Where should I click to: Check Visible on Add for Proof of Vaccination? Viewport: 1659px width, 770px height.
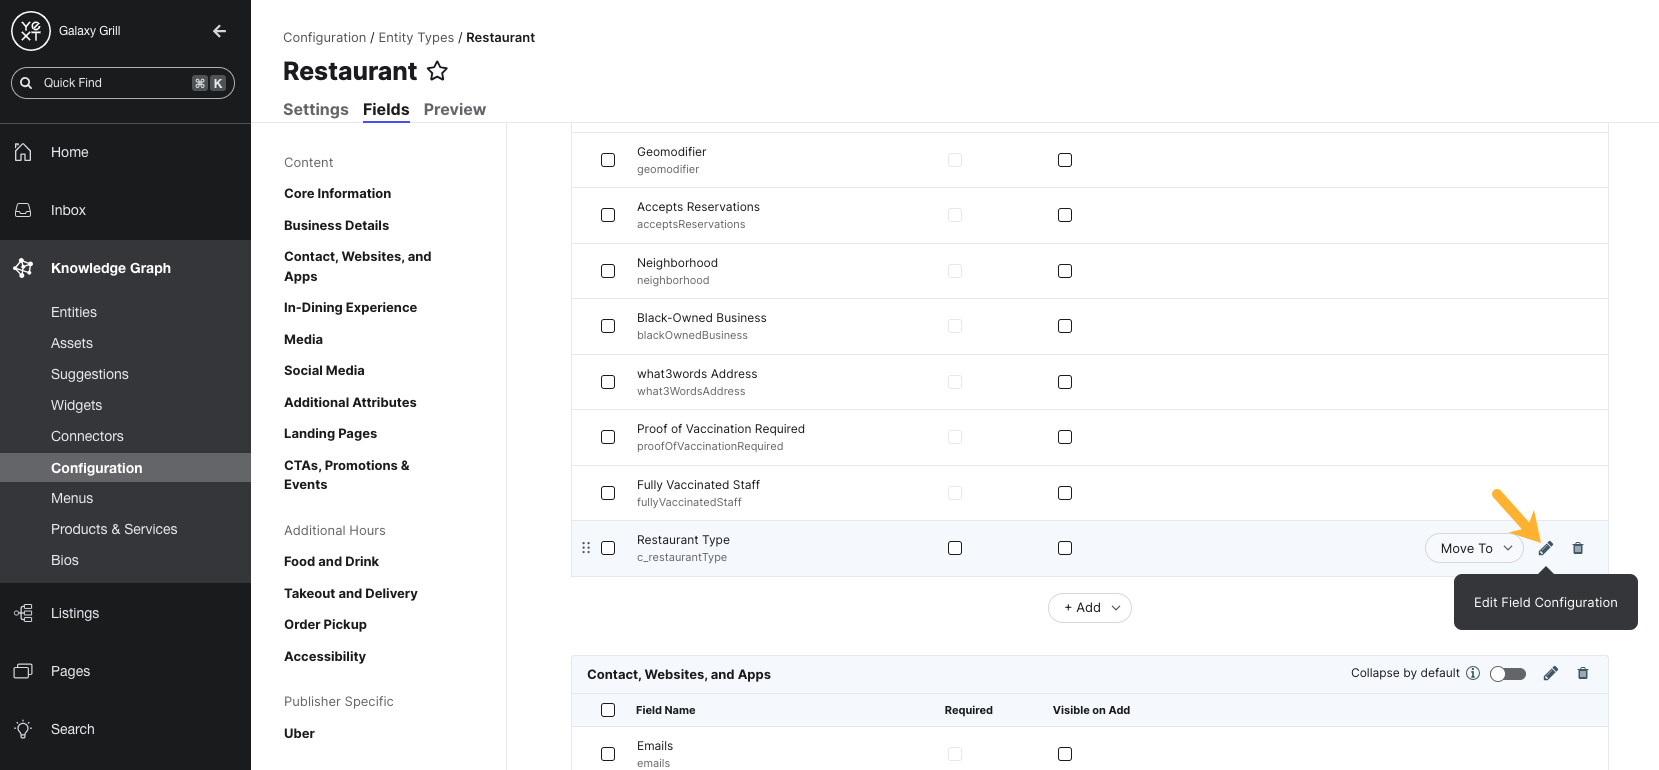[1065, 437]
